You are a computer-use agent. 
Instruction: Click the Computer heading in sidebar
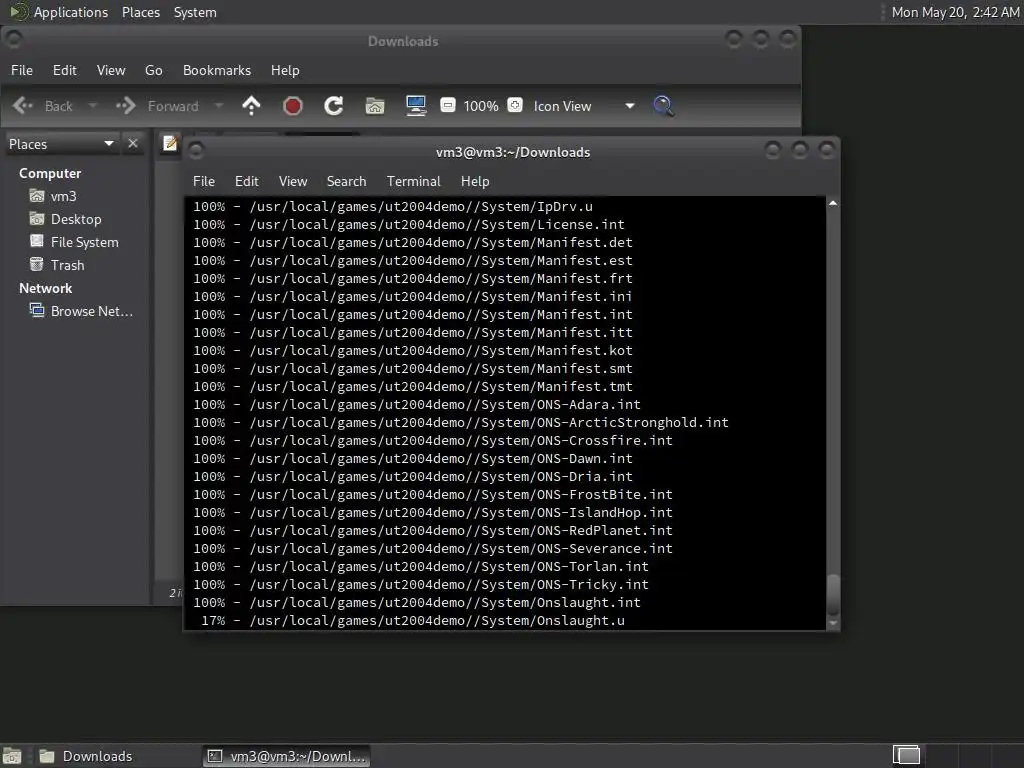click(x=50, y=173)
